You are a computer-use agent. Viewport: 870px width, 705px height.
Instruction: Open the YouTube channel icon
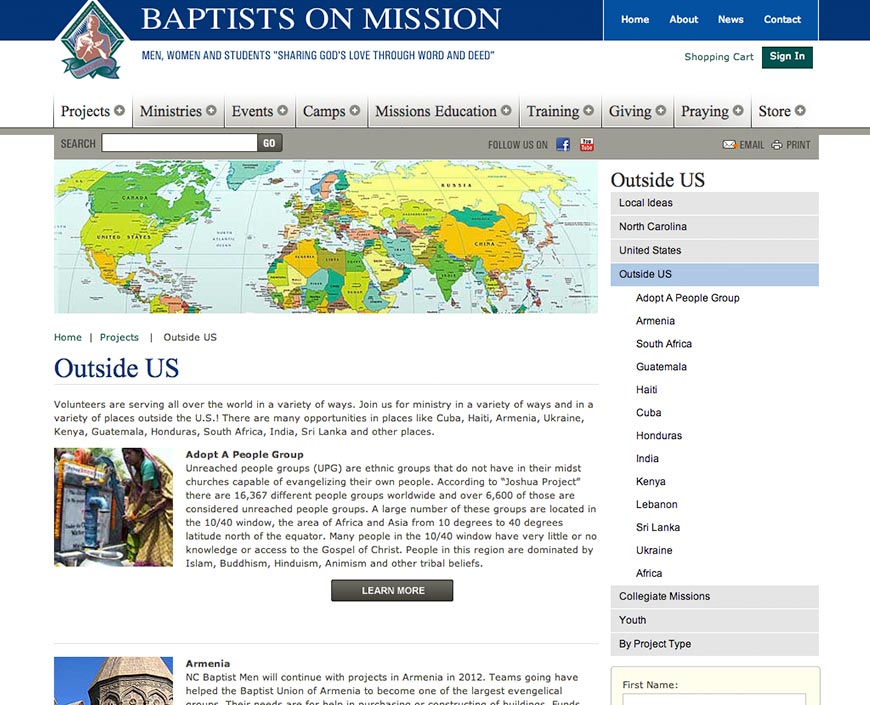pyautogui.click(x=586, y=145)
